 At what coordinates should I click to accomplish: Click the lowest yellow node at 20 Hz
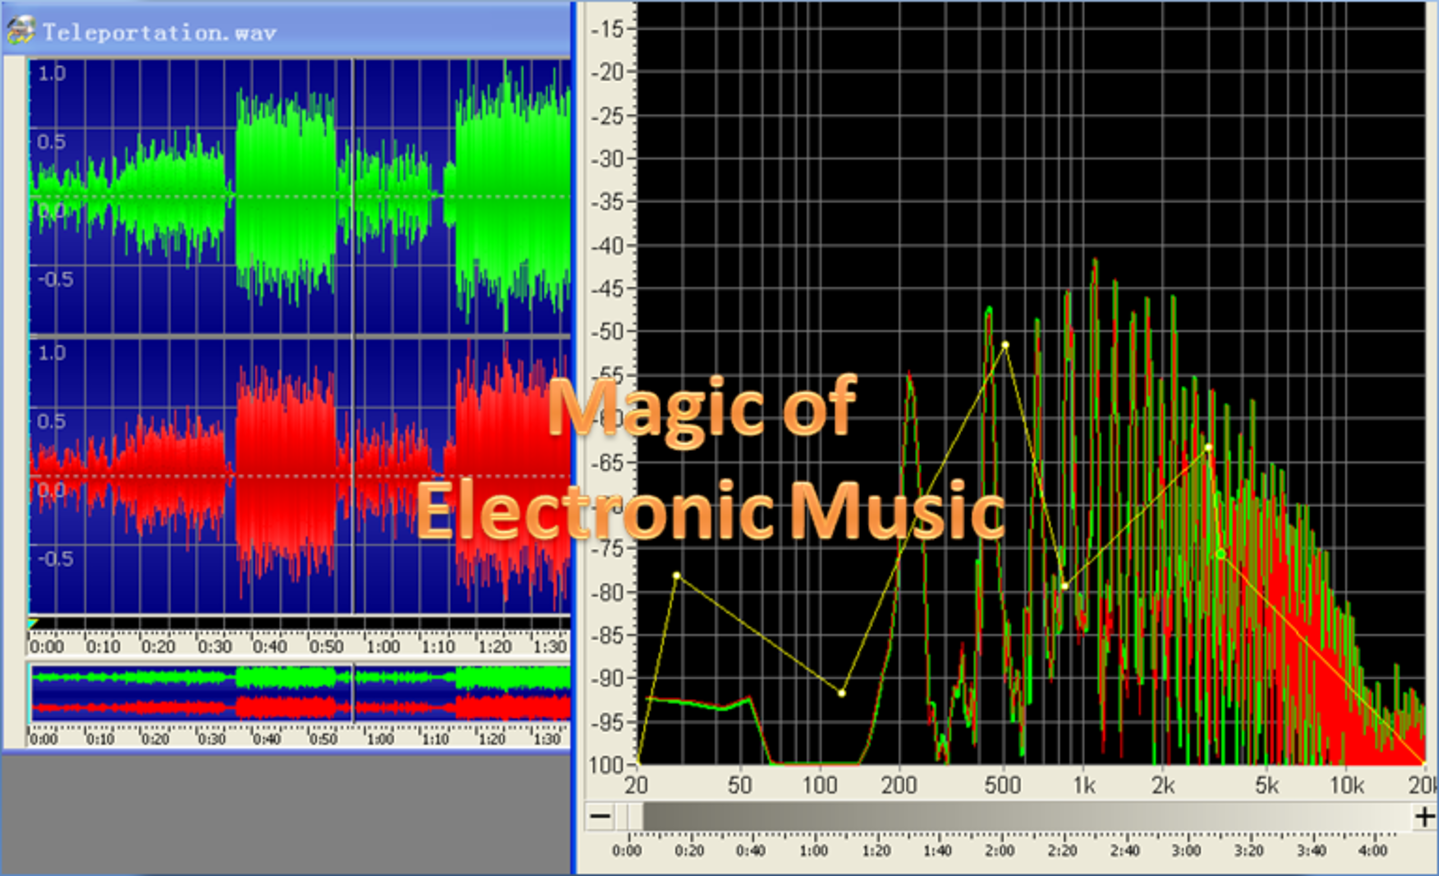coord(637,763)
